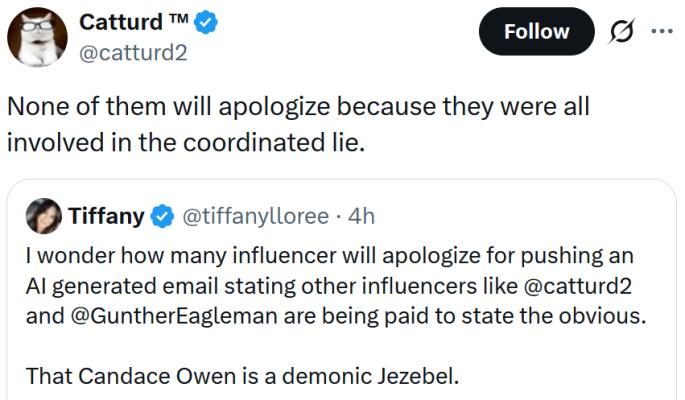Viewport: 685px width, 400px height.
Task: Open the three-dot more options menu
Action: click(x=661, y=31)
